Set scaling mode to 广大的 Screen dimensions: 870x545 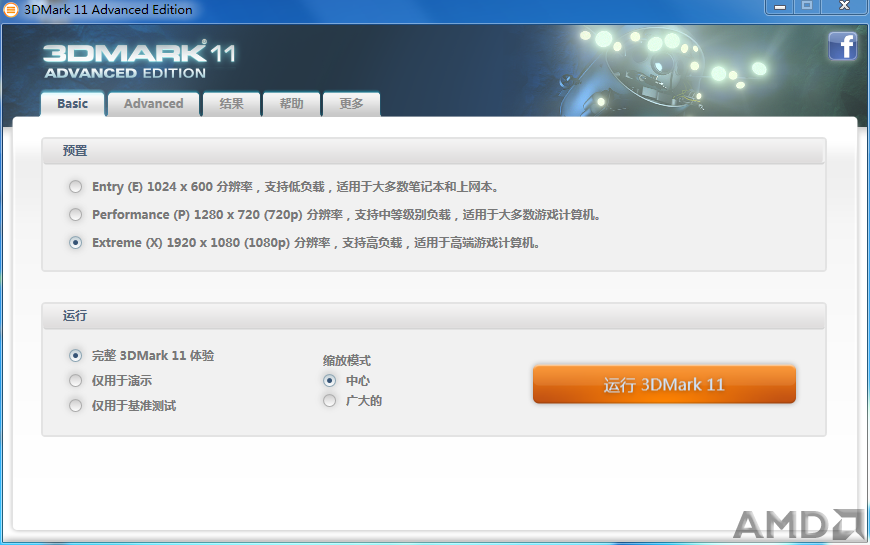[330, 401]
